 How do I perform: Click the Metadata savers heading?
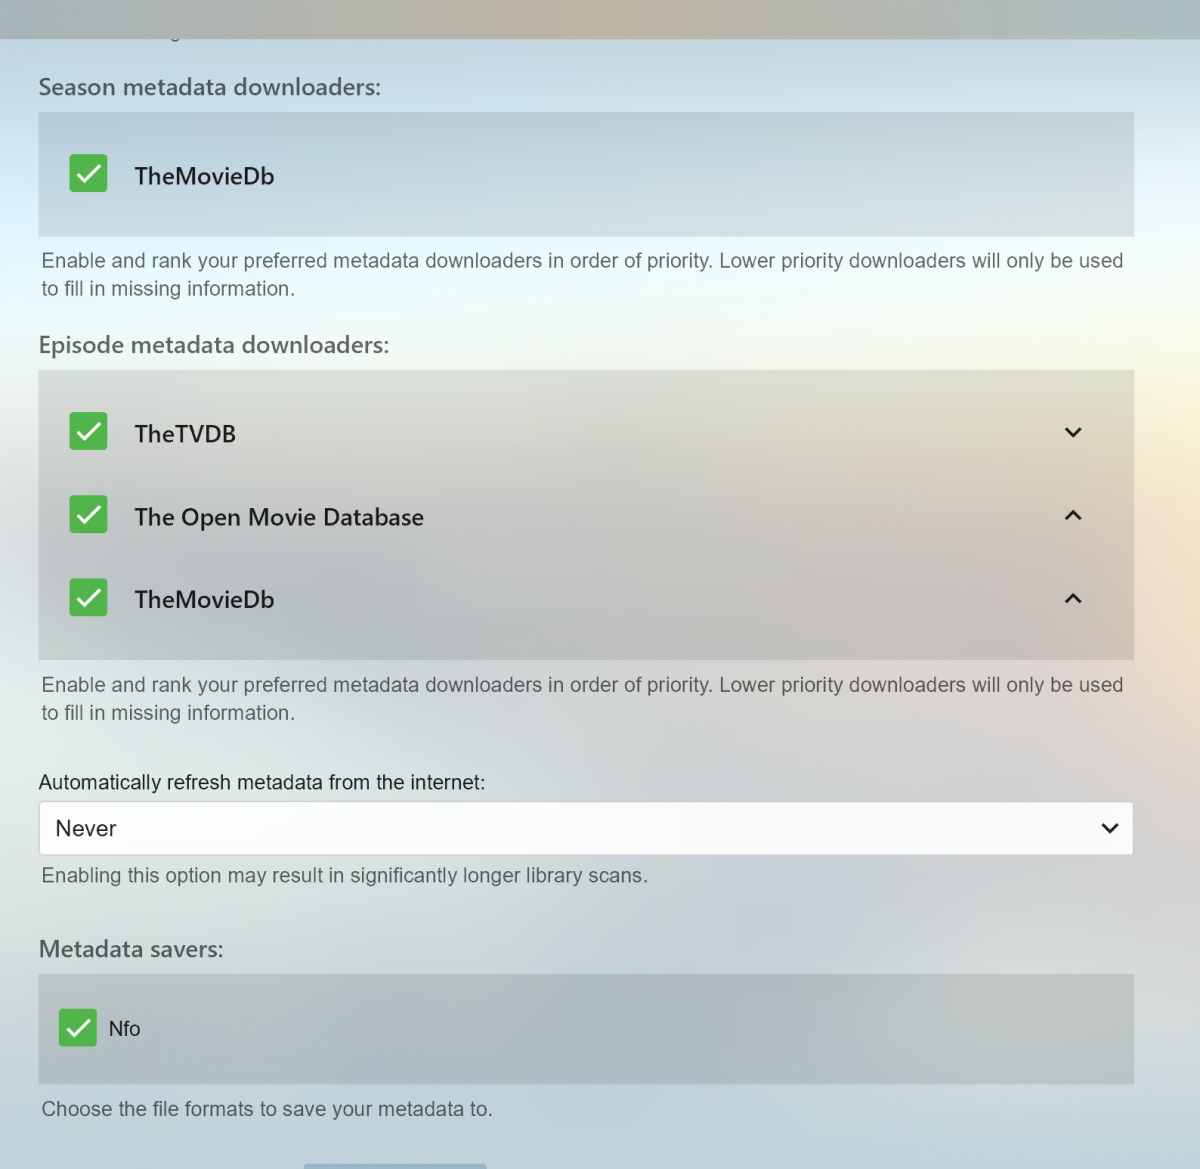(x=131, y=950)
